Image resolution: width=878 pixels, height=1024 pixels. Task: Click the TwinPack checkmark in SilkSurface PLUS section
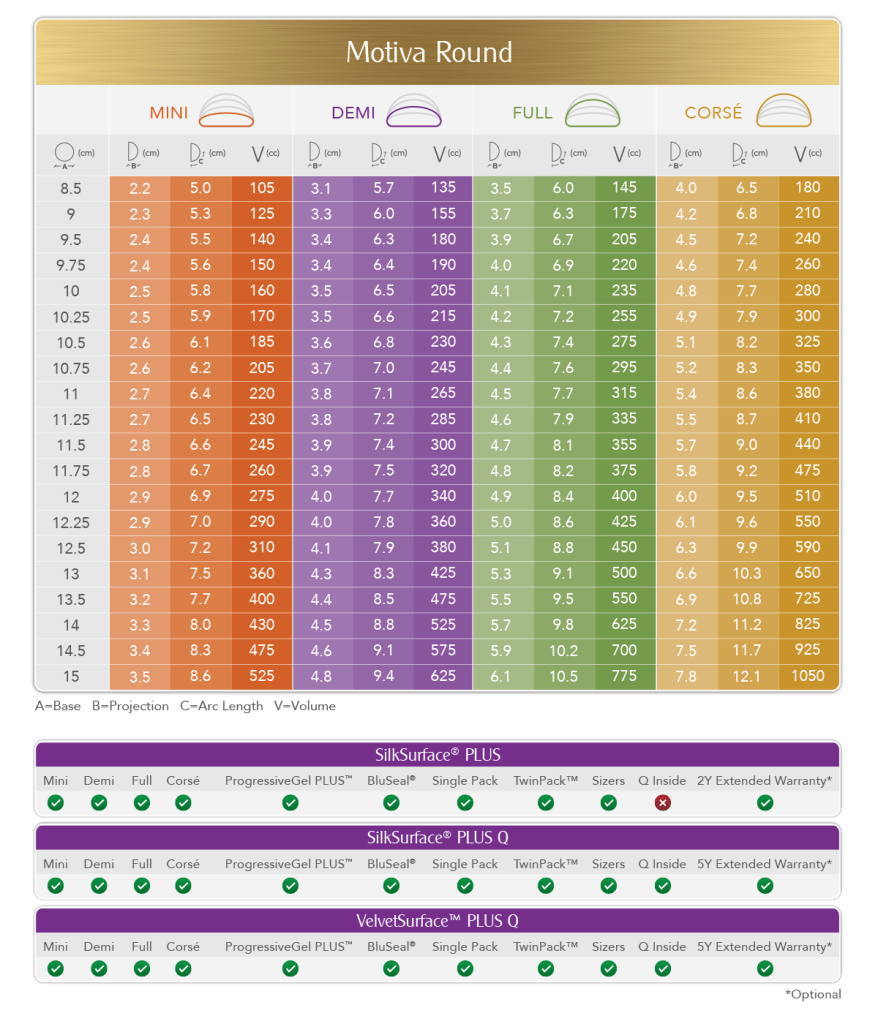pyautogui.click(x=545, y=802)
